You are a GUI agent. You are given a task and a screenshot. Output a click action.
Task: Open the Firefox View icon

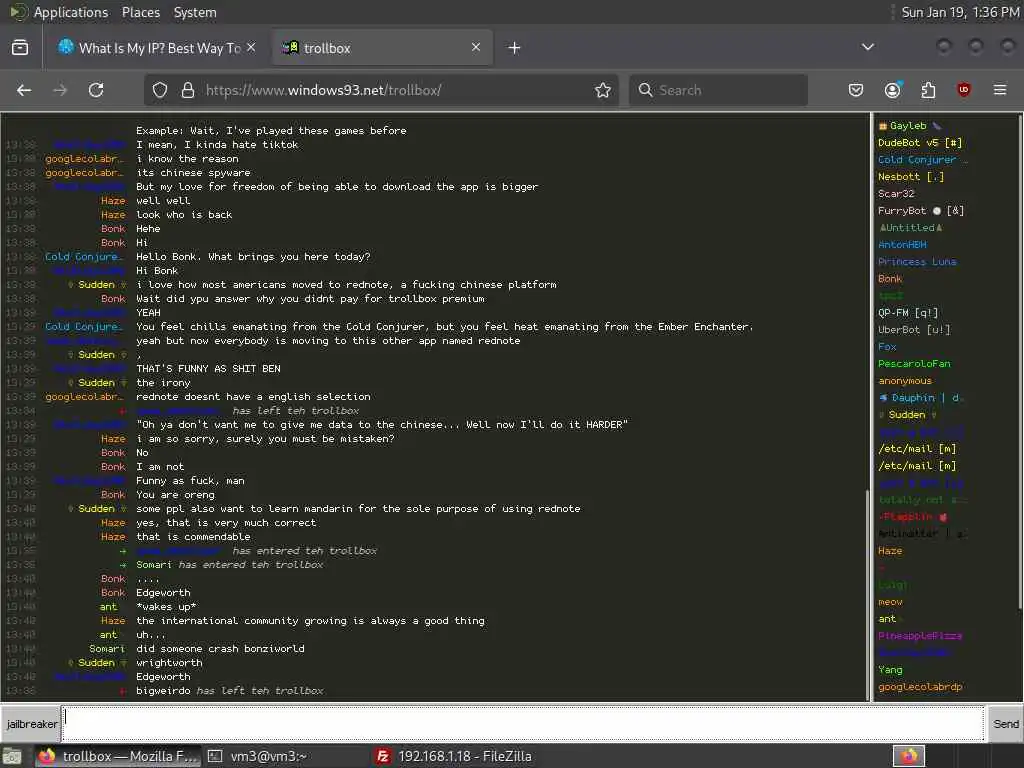pyautogui.click(x=20, y=48)
